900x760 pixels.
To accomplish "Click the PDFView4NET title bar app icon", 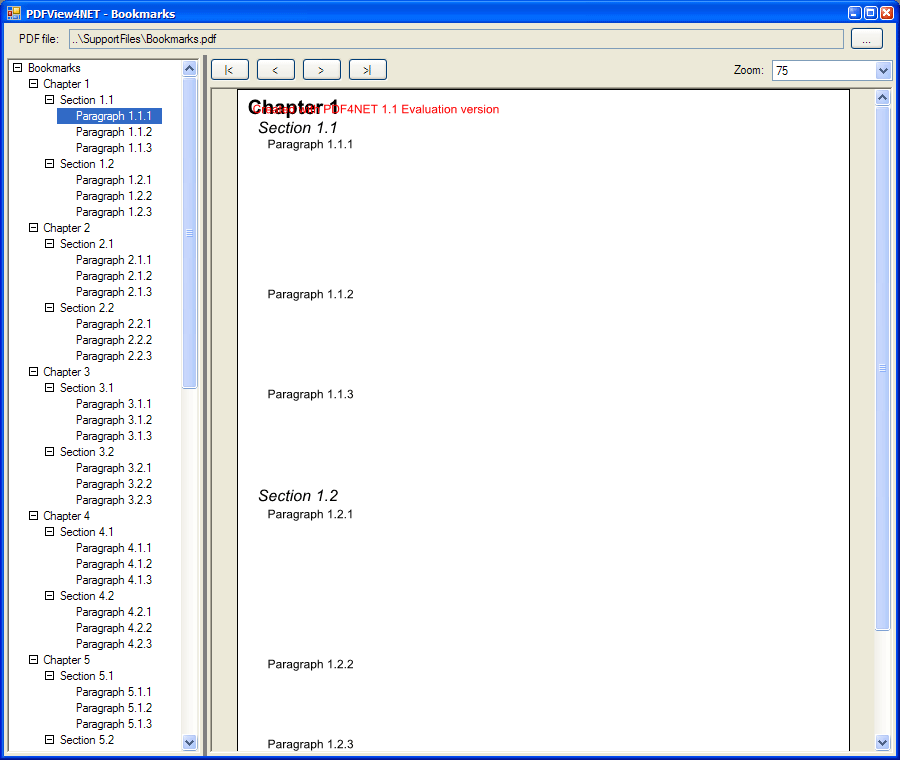I will (x=13, y=13).
